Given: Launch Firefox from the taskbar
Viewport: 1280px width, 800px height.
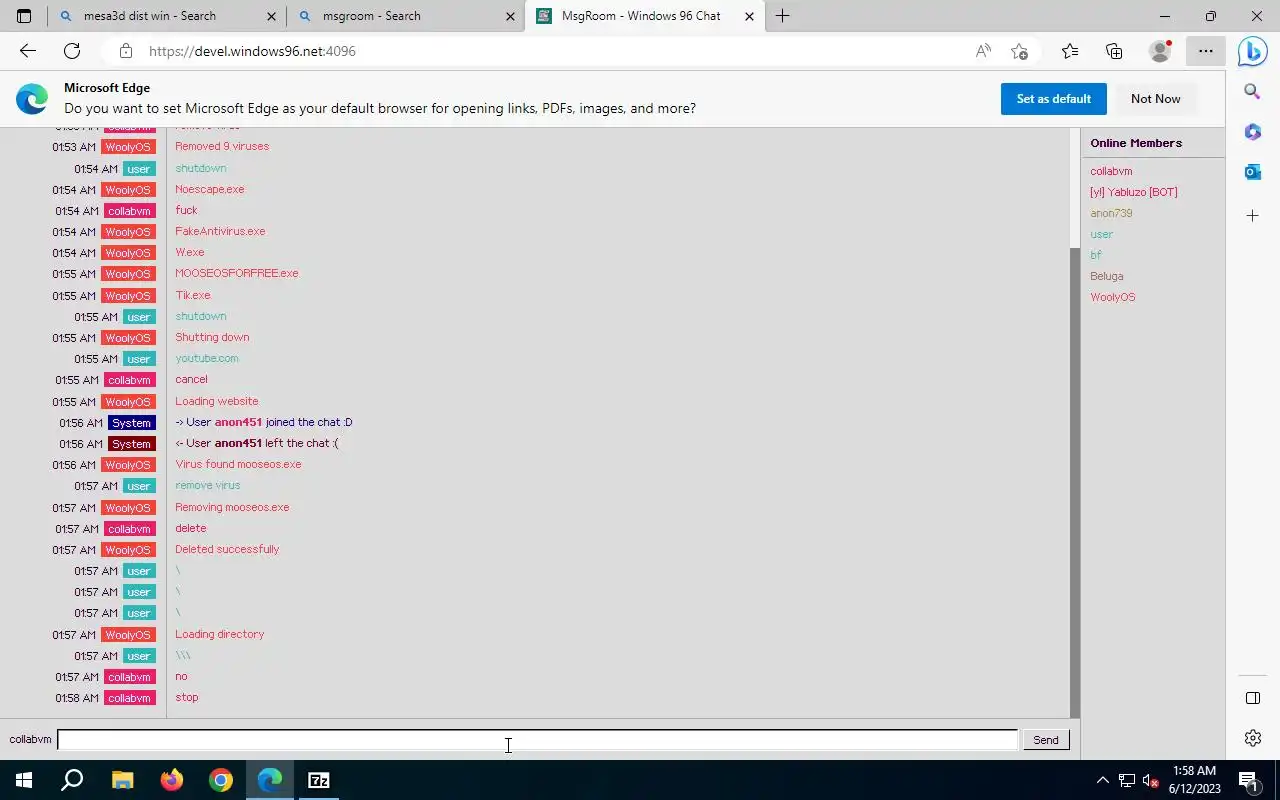Looking at the screenshot, I should pos(171,780).
